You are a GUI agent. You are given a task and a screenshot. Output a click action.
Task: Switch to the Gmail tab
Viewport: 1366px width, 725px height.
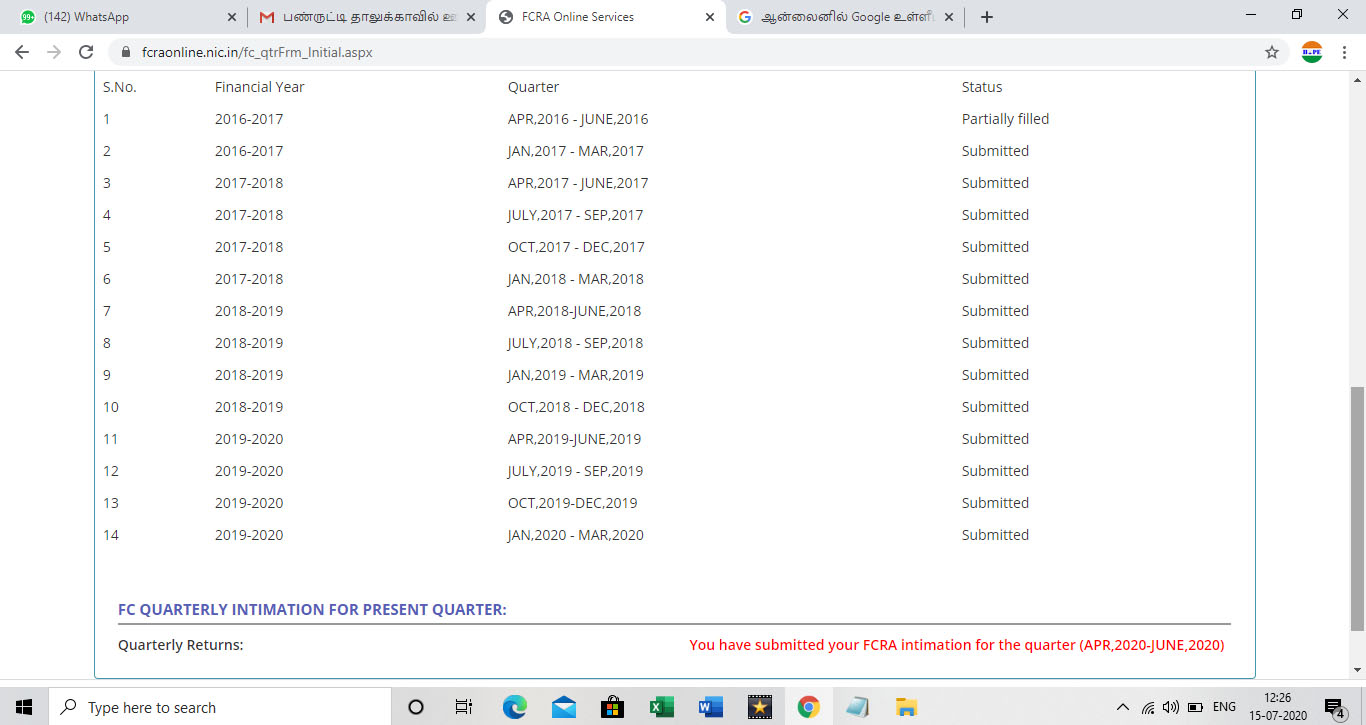click(x=360, y=17)
